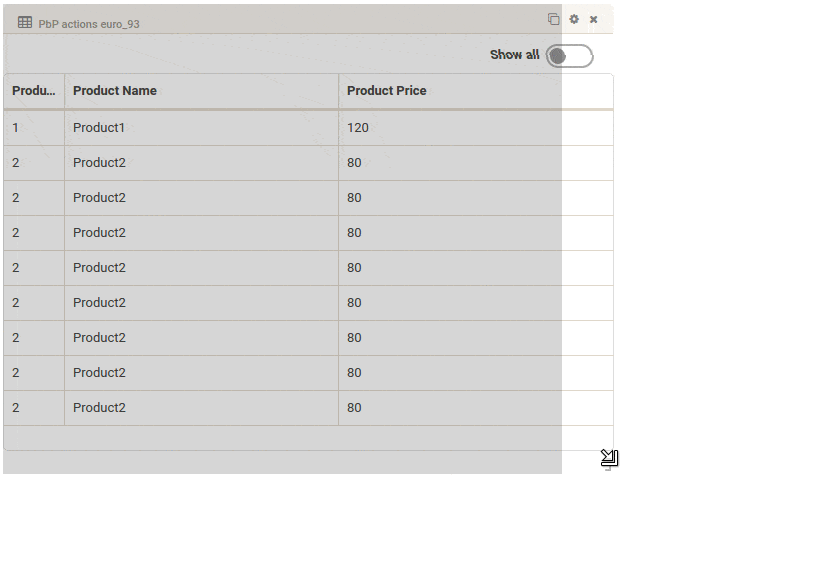
Task: Select the 120 price cell
Action: click(358, 128)
